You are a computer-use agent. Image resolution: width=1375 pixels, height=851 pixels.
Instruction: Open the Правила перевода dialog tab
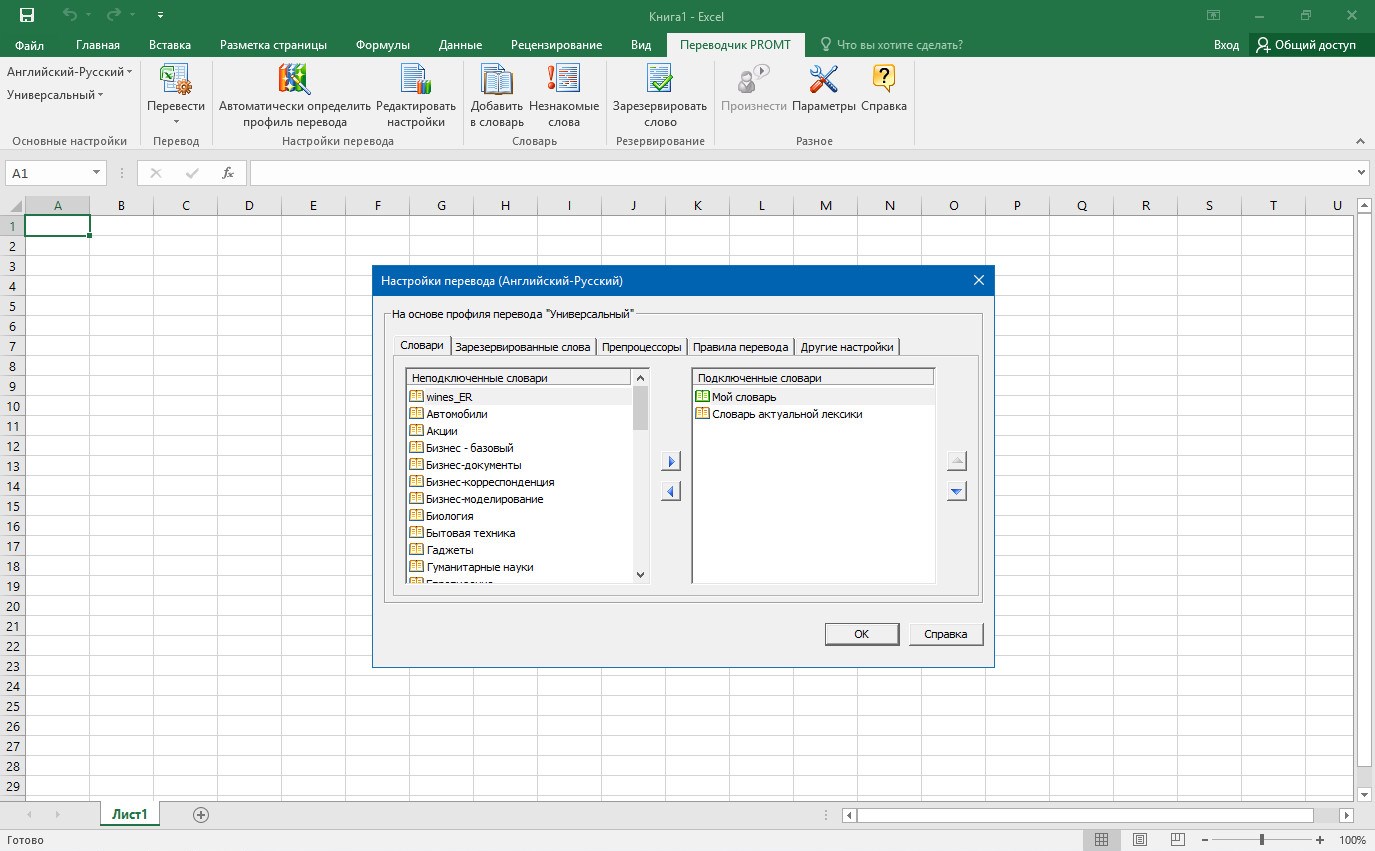tap(741, 347)
